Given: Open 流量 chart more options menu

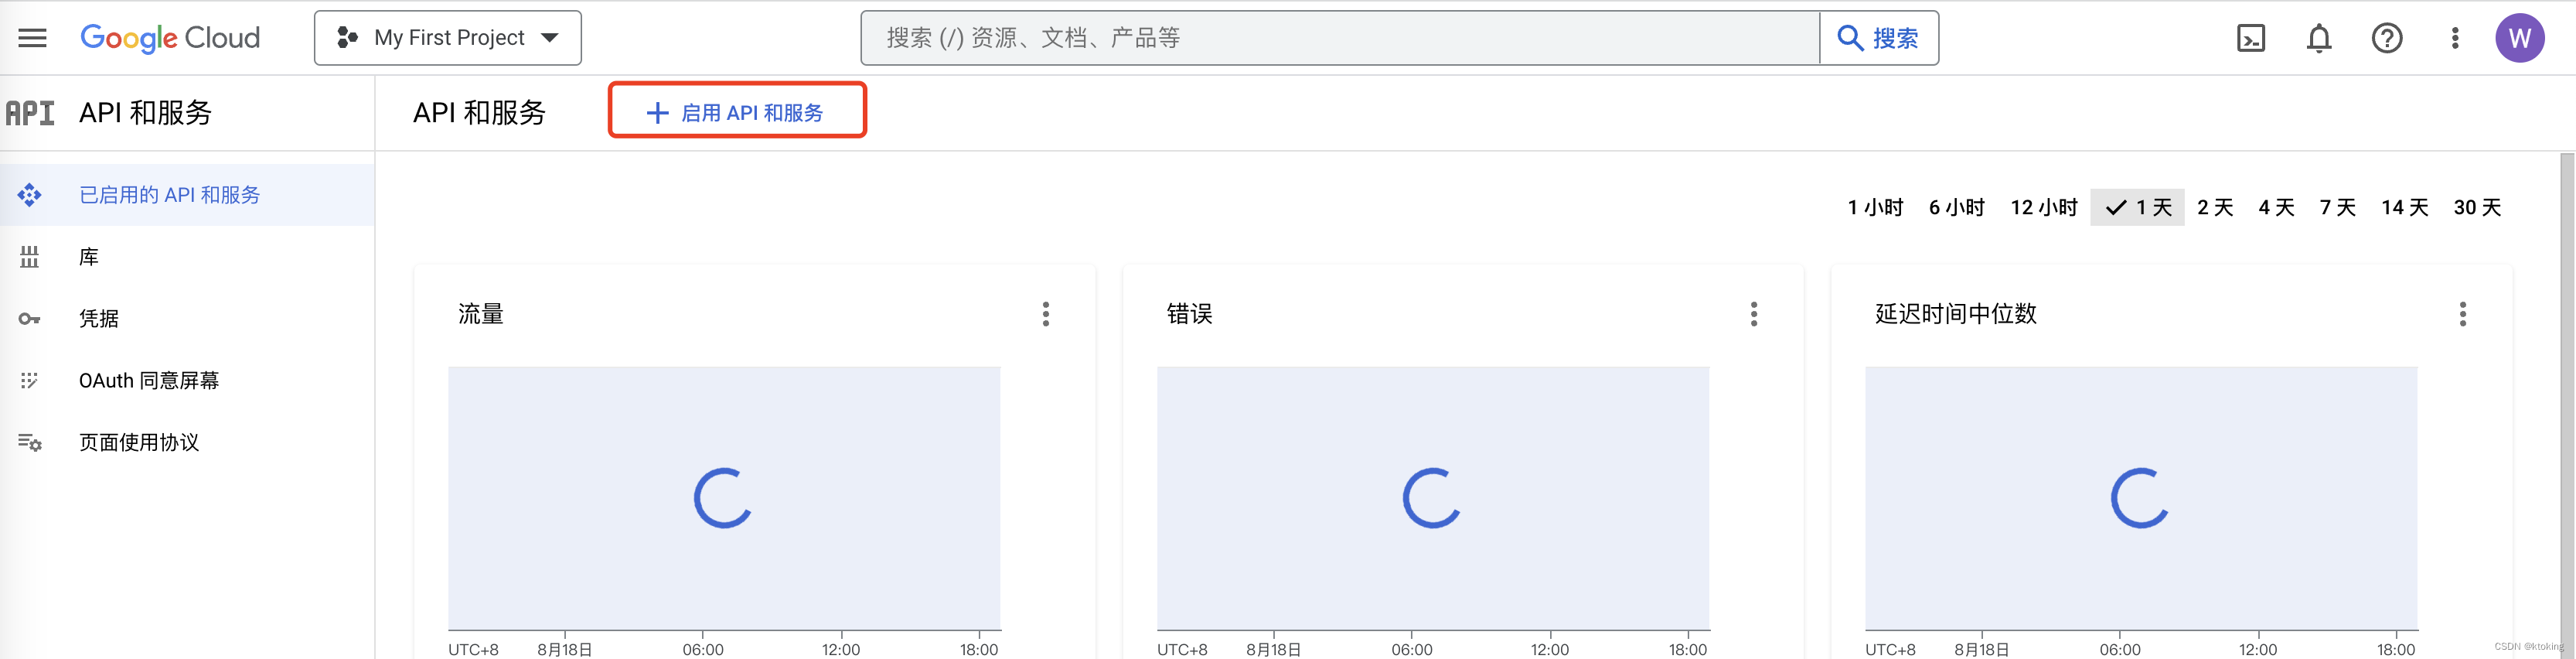Looking at the screenshot, I should pyautogui.click(x=1046, y=314).
